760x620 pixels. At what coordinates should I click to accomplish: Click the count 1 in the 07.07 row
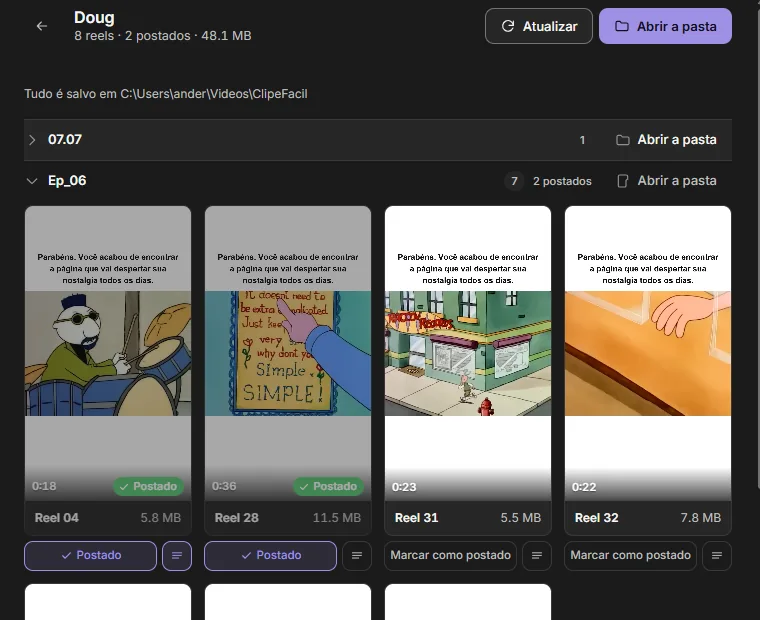tap(582, 140)
